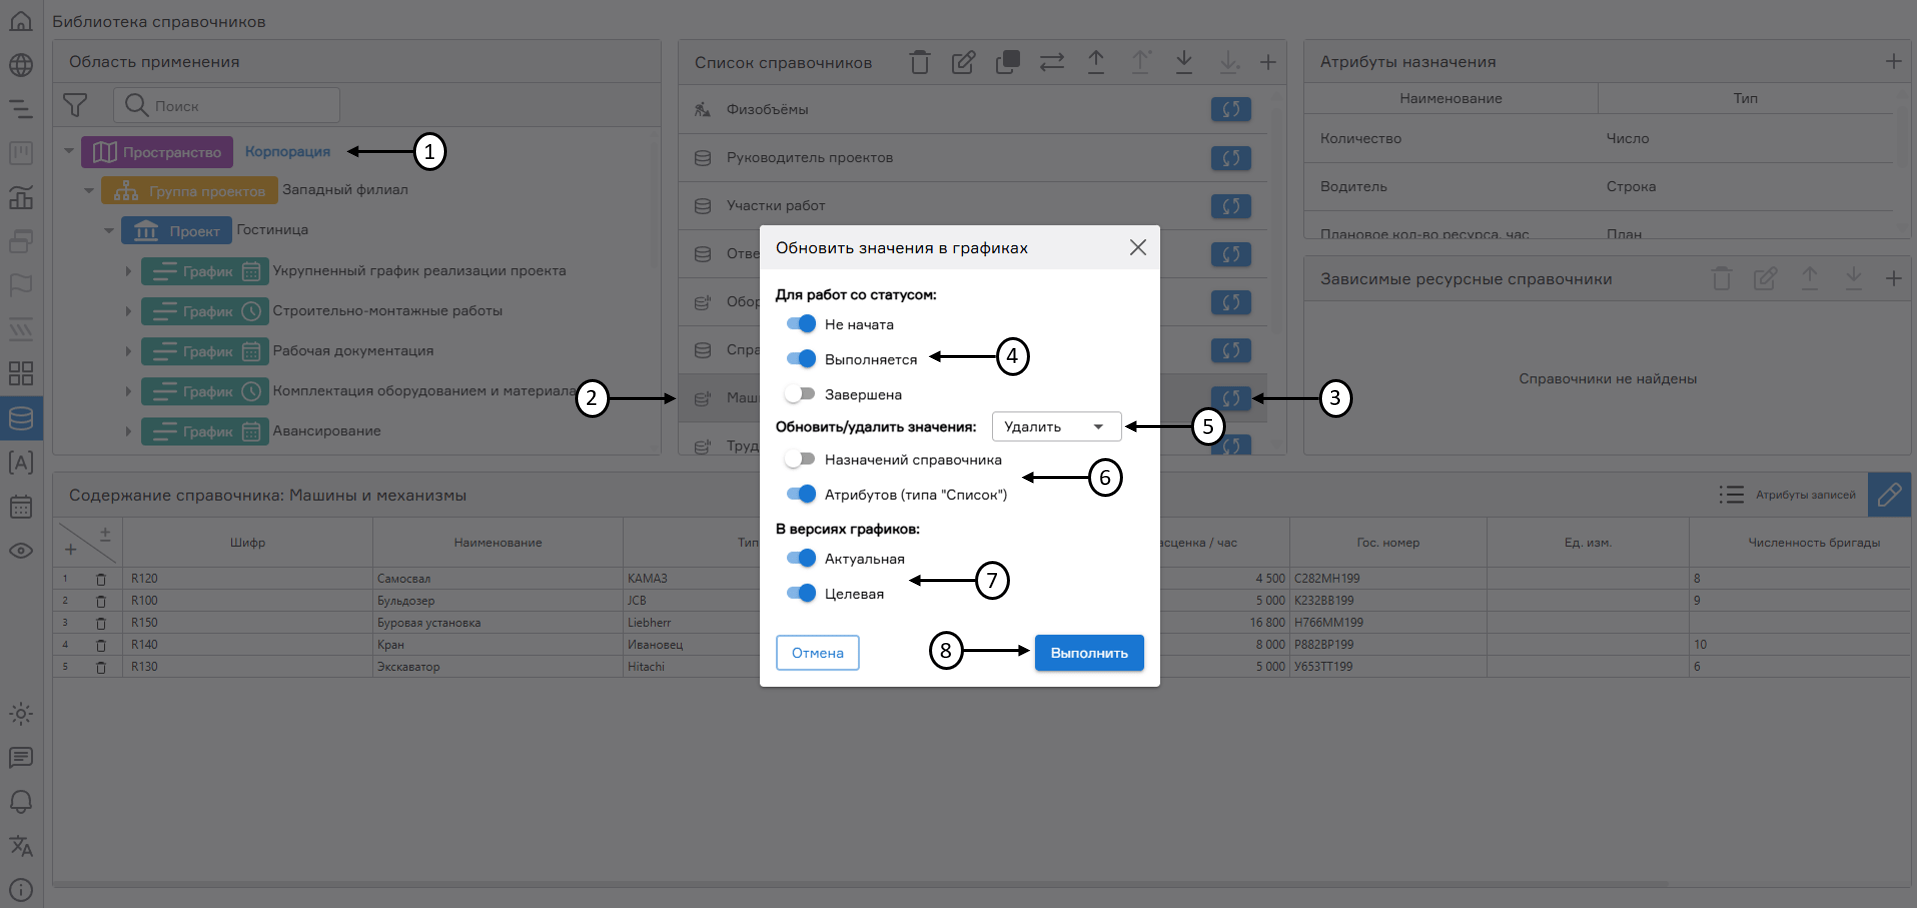
Task: Open the globe icon in left sidebar
Action: click(x=21, y=65)
